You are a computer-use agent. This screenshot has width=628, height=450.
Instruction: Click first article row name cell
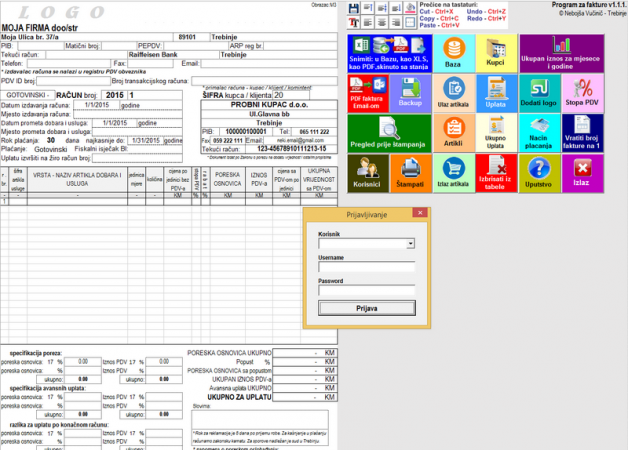(x=77, y=201)
